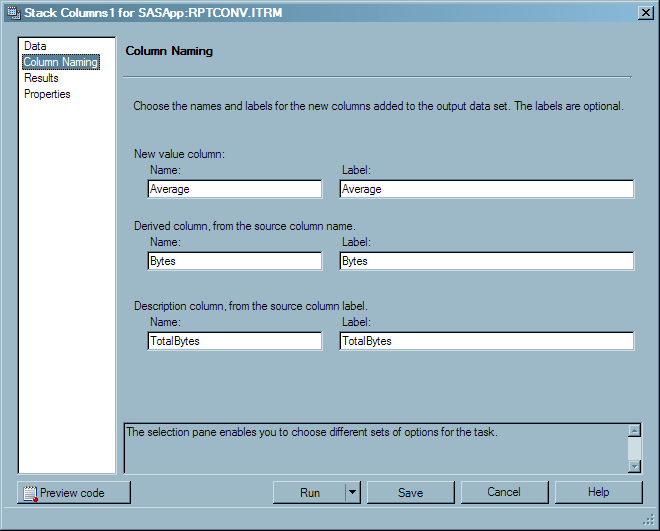Select Data in the selection pane

(35, 46)
